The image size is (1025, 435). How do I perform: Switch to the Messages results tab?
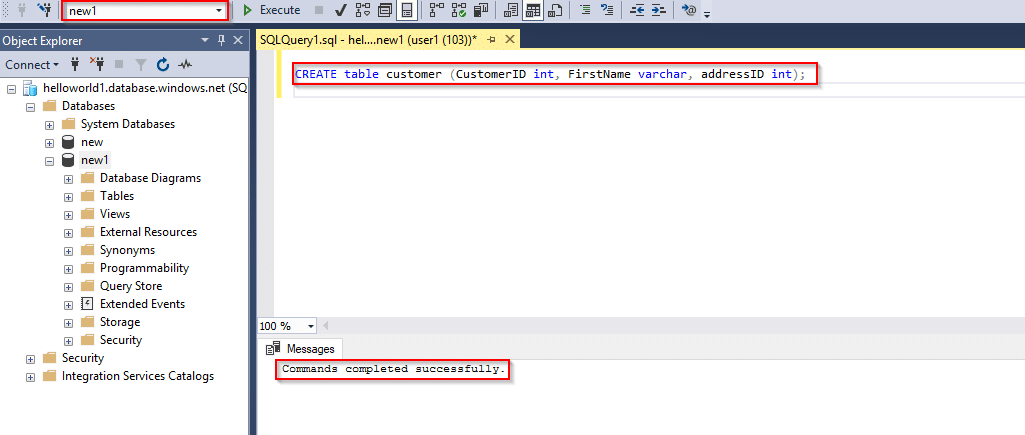point(303,349)
